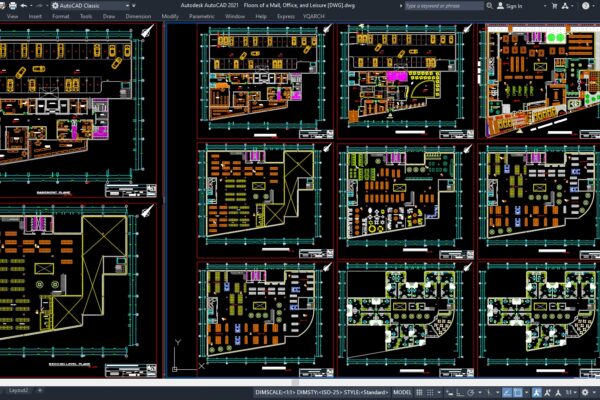Click the Plot printer icon
The width and height of the screenshot is (600, 400).
tap(13, 6)
